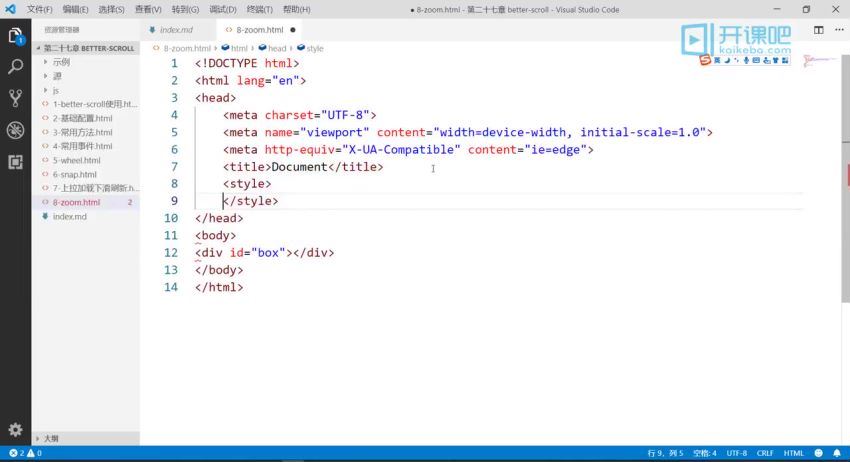850x462 pixels.
Task: Open 1-better-scroll使用 file in explorer
Action: pyautogui.click(x=95, y=104)
